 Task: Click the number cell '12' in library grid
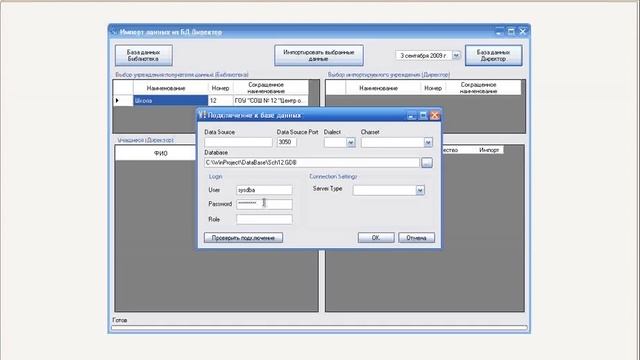coord(220,100)
